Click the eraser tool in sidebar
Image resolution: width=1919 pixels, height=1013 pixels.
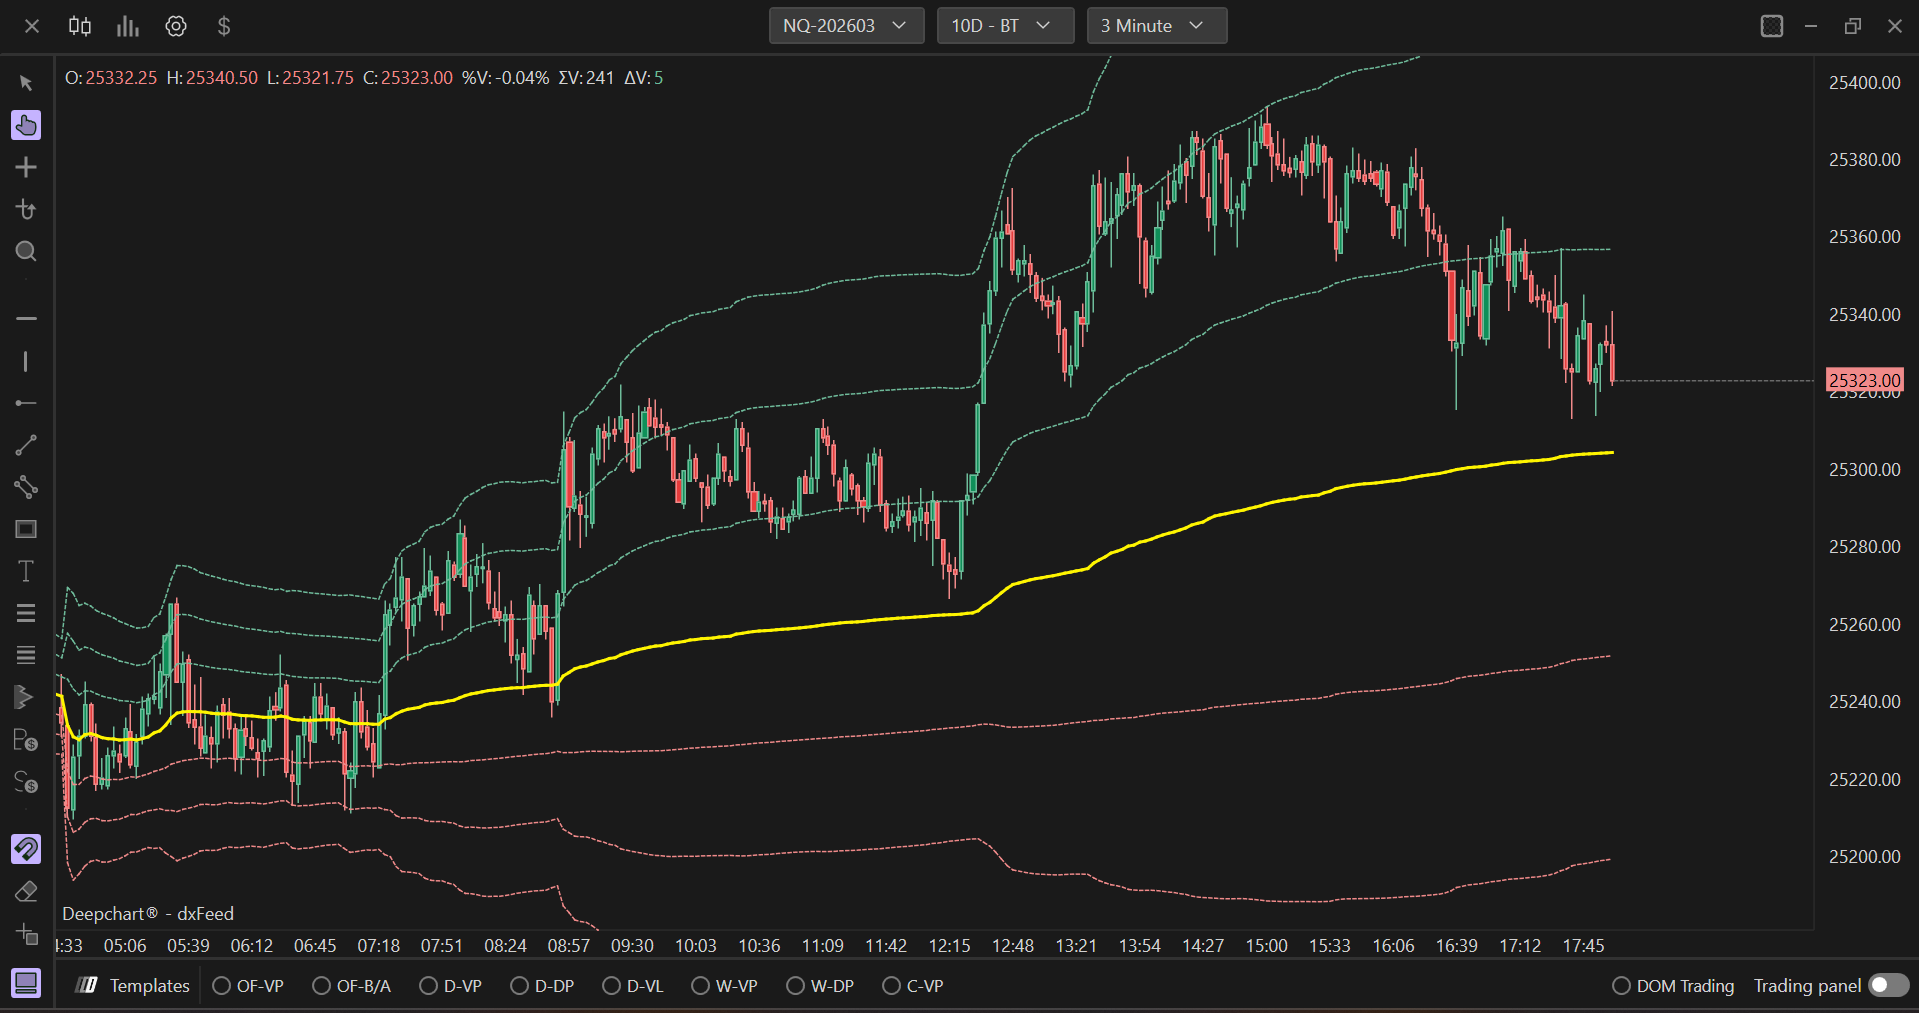(x=26, y=892)
